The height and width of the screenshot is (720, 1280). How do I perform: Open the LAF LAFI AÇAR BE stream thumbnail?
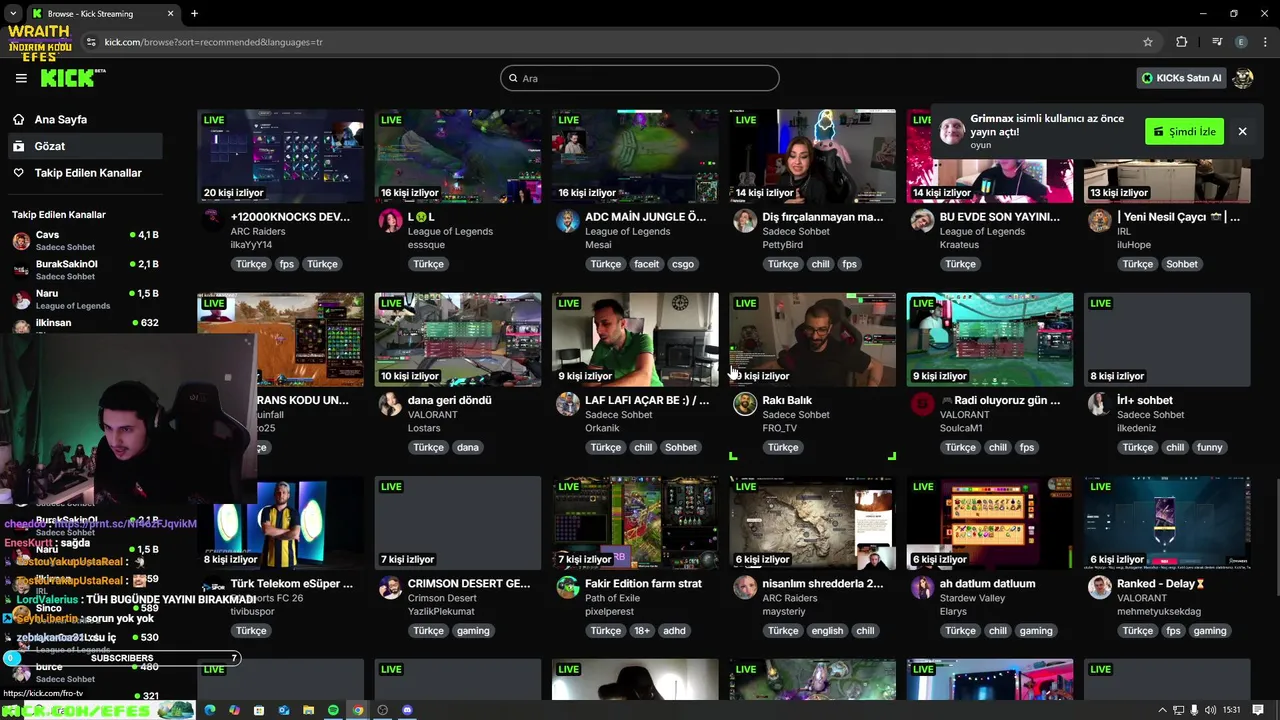635,339
